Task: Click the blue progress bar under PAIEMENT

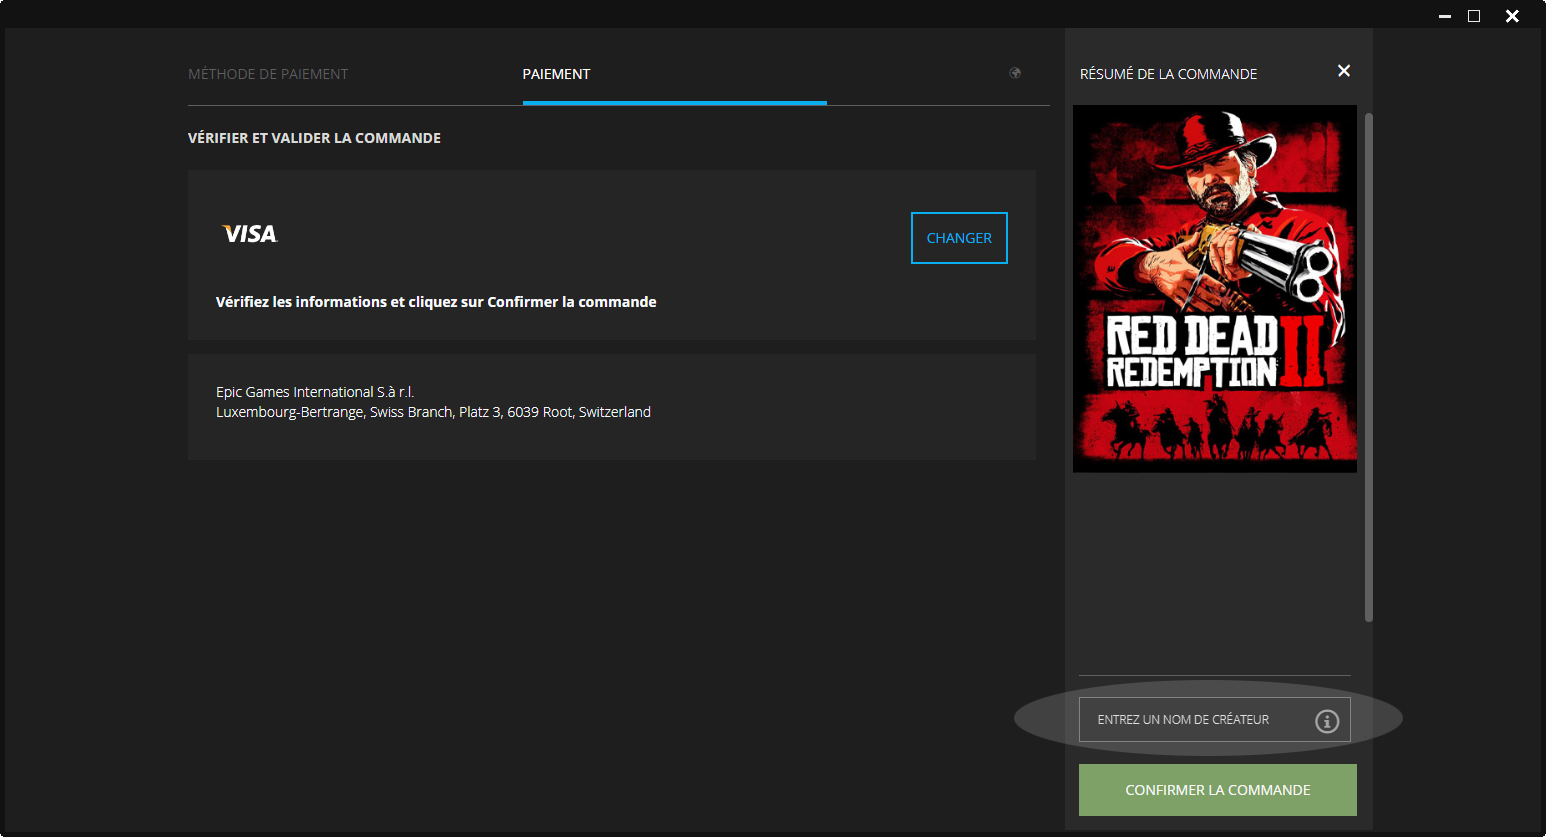Action: pyautogui.click(x=675, y=101)
